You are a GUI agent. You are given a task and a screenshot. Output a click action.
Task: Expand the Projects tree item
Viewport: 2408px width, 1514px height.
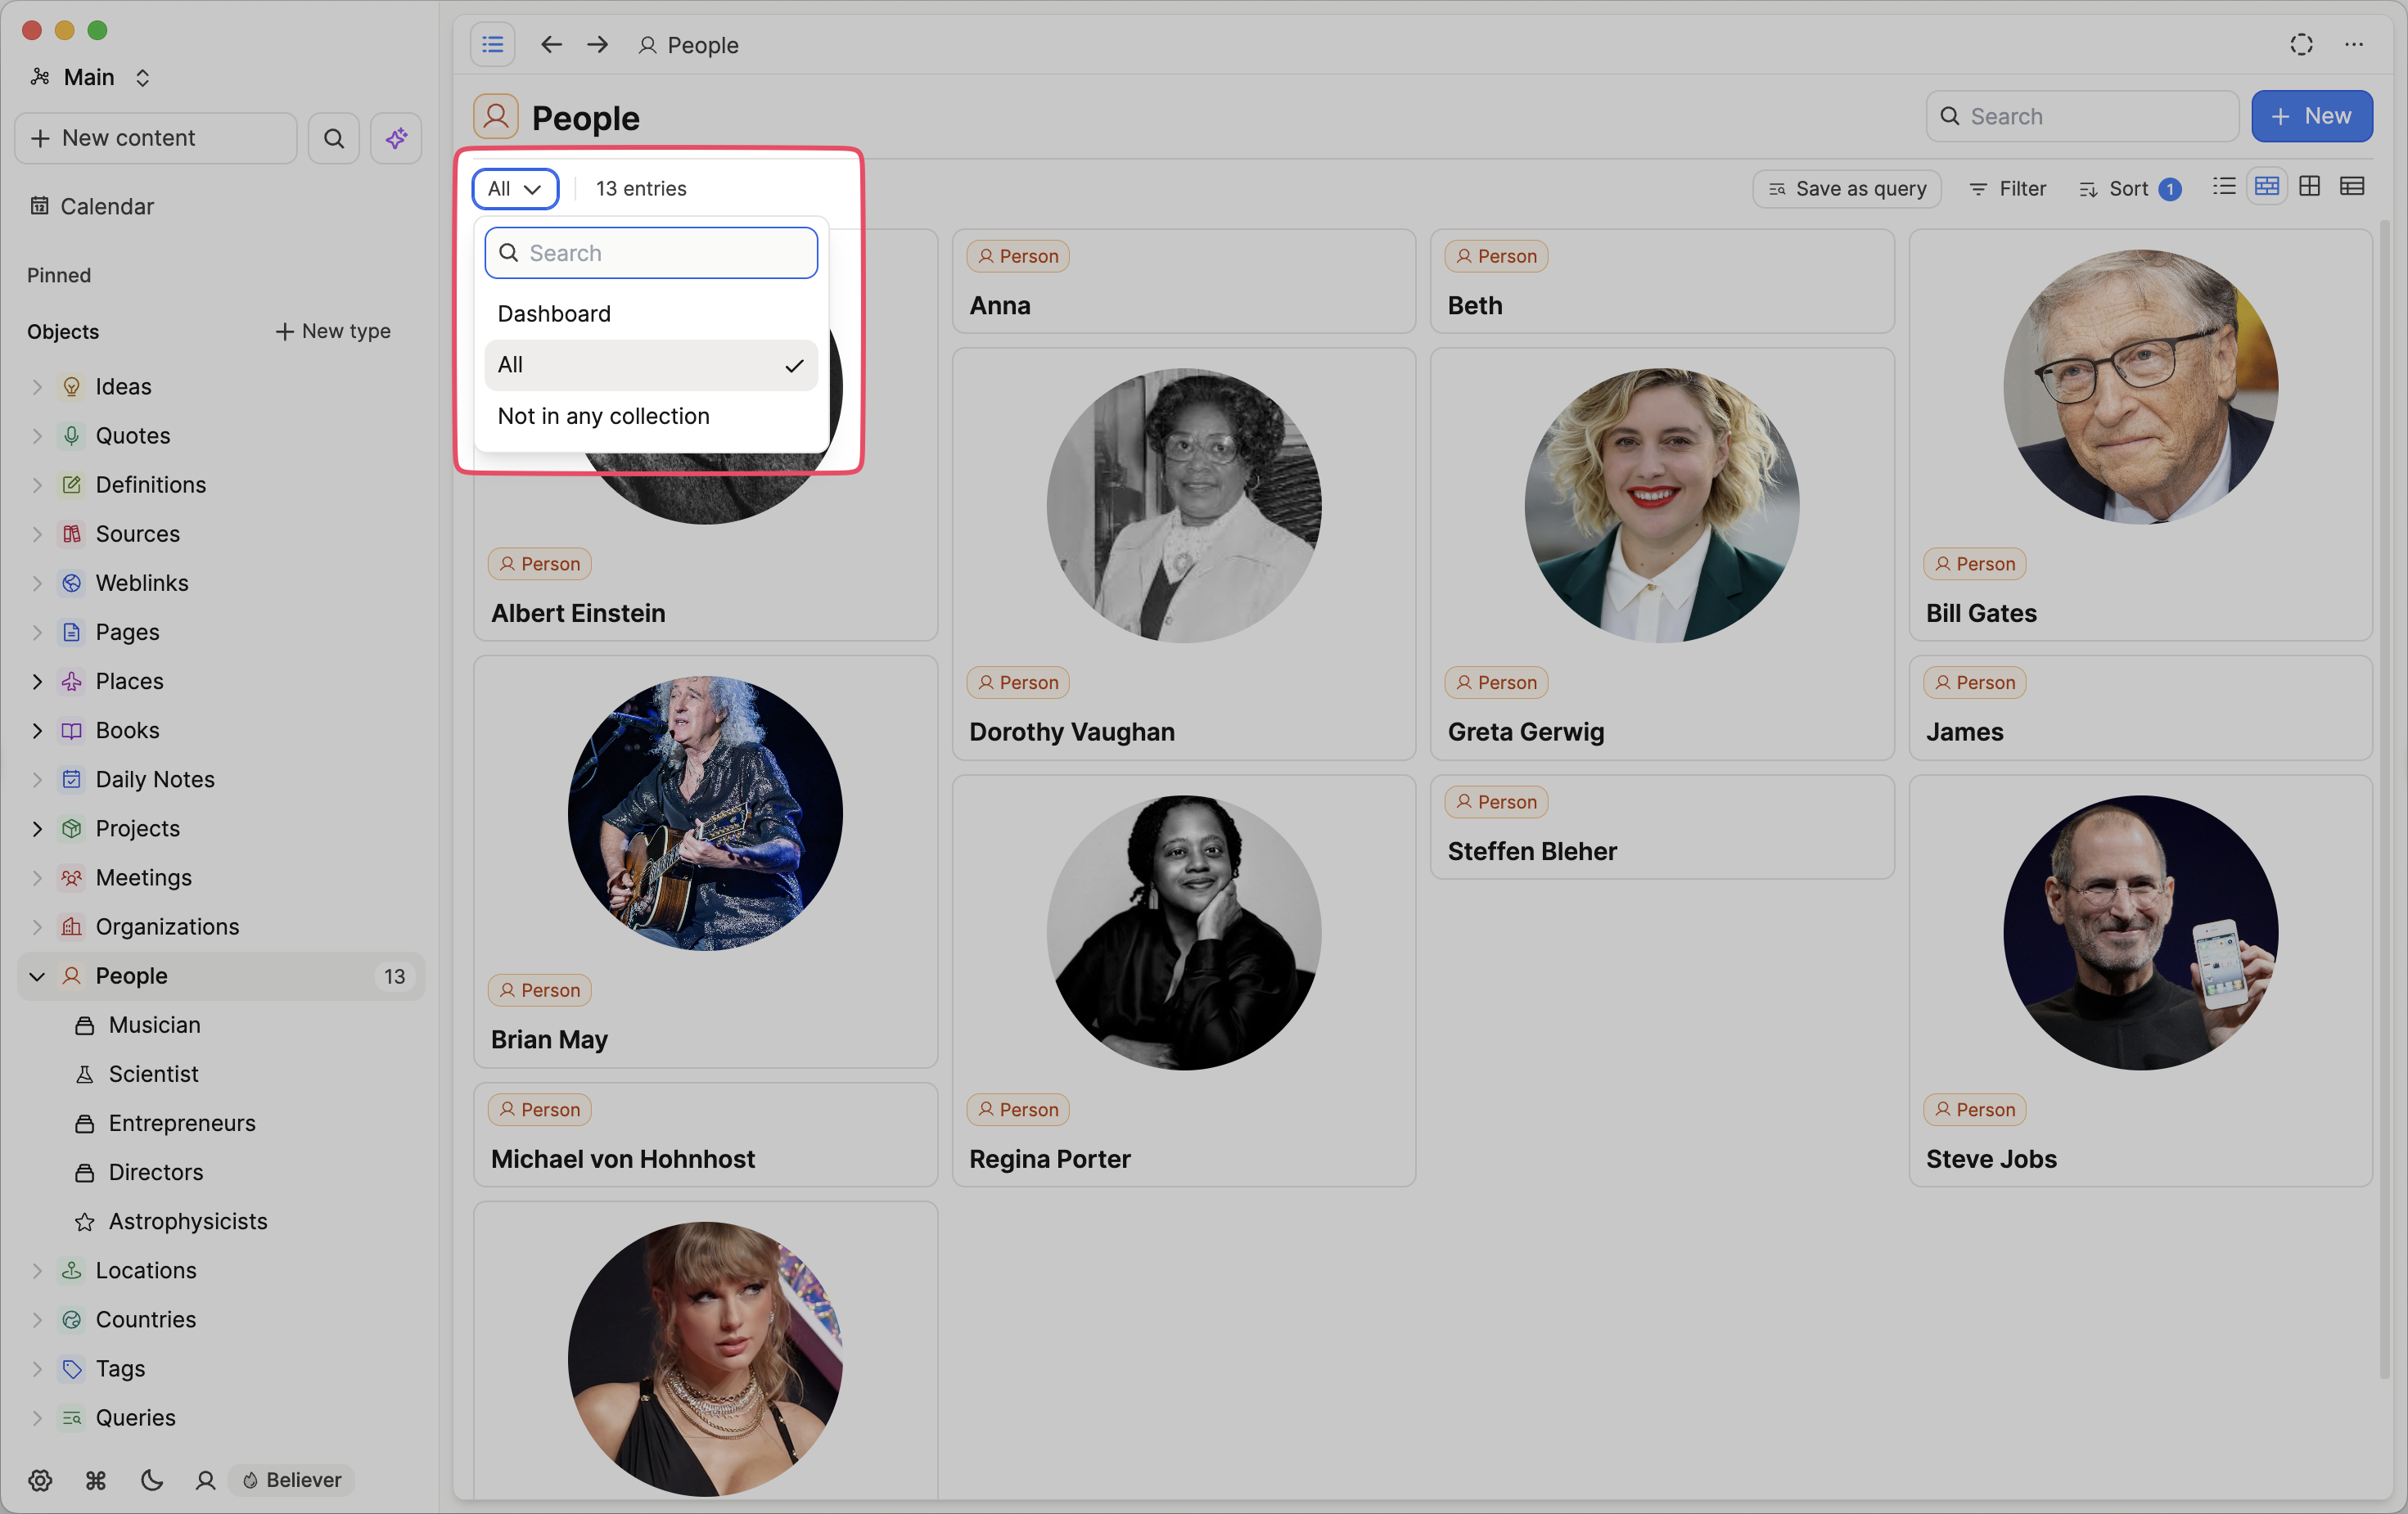[x=37, y=829]
